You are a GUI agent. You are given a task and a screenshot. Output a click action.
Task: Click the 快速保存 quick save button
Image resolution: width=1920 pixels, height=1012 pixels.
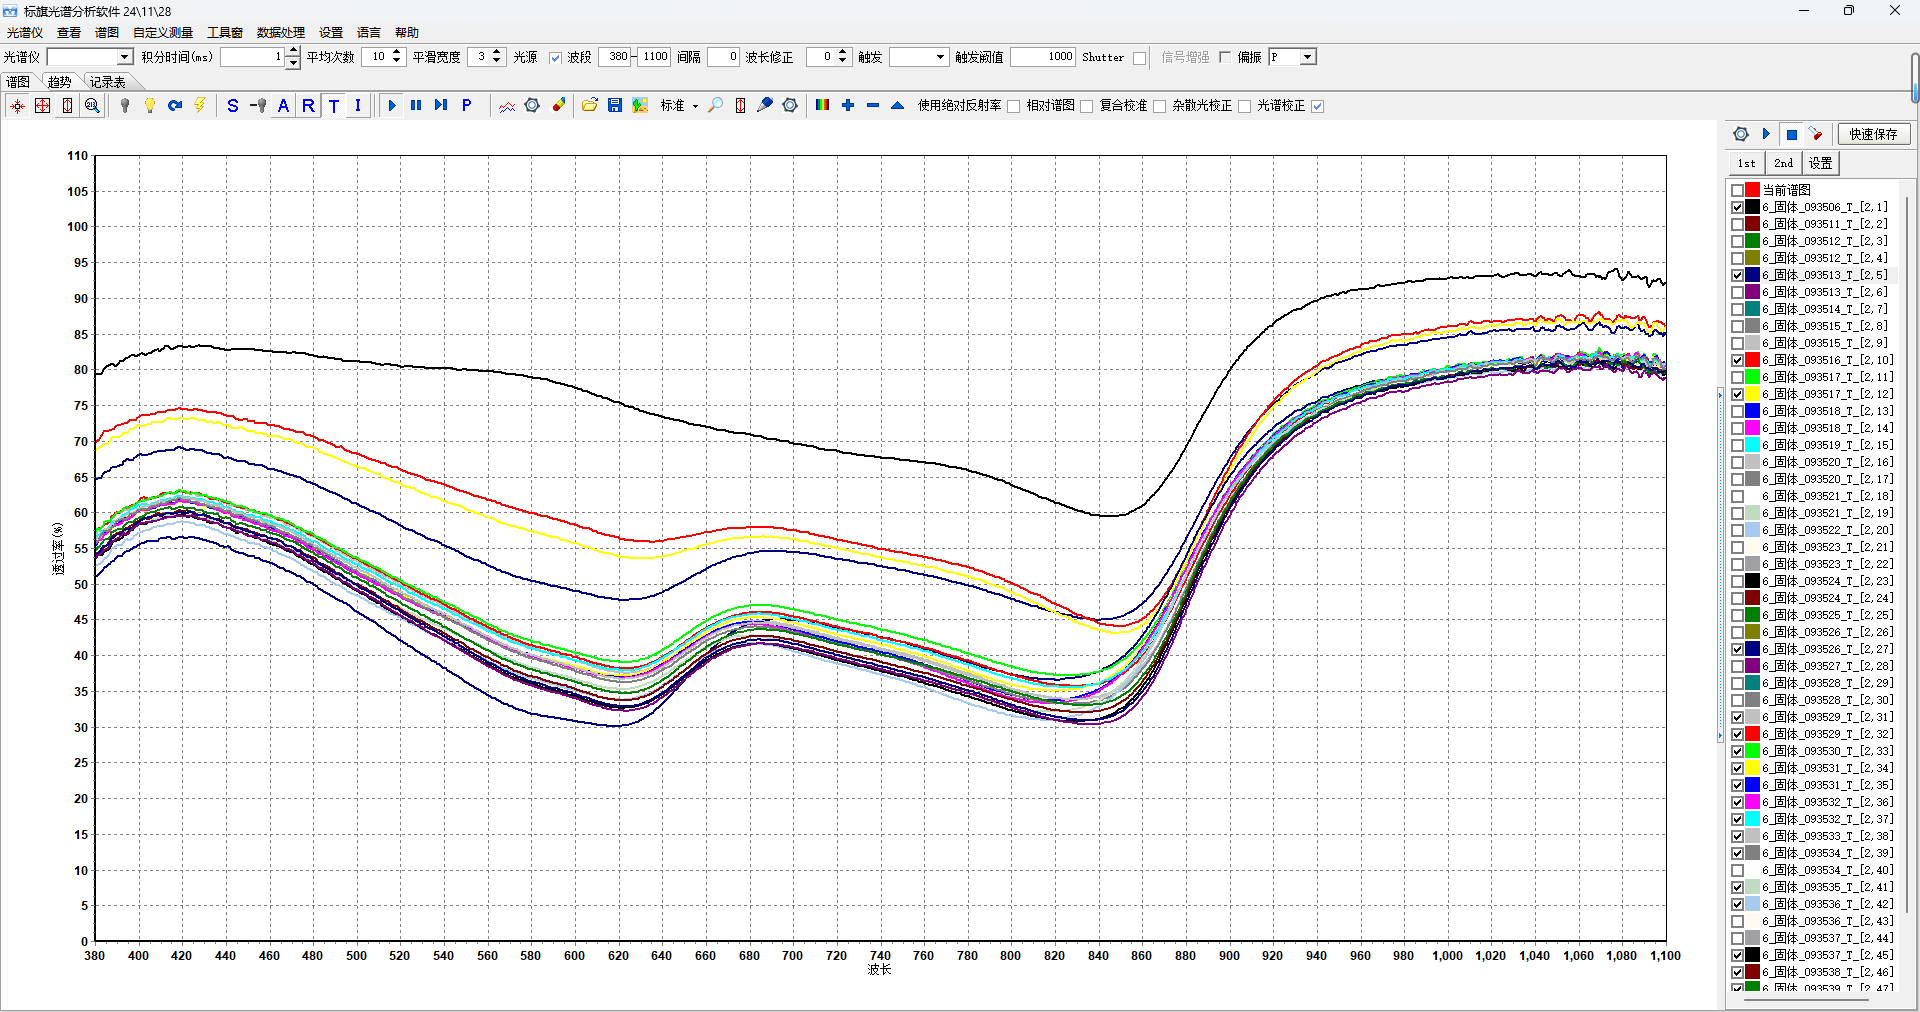point(1873,134)
